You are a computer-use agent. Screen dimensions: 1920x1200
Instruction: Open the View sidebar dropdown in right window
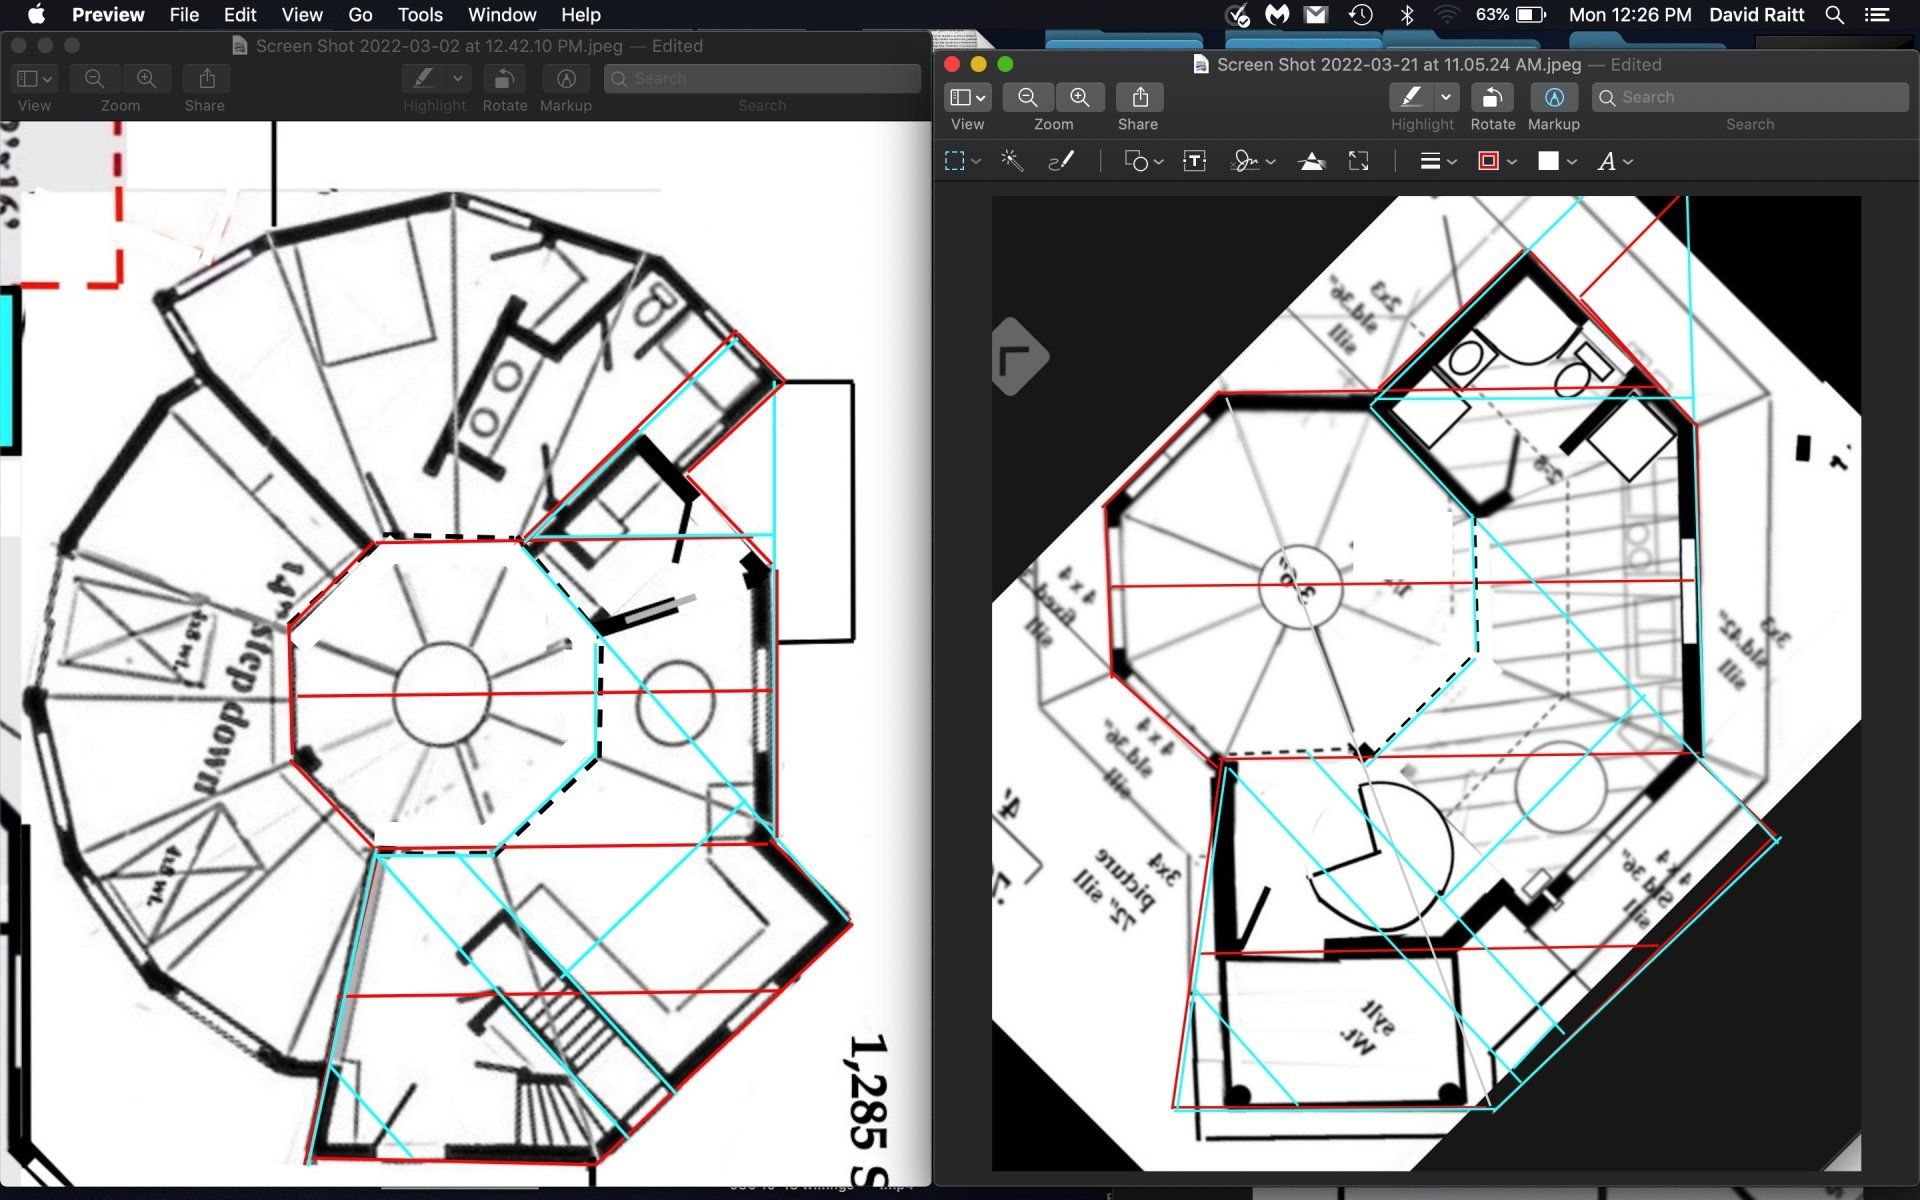[967, 97]
